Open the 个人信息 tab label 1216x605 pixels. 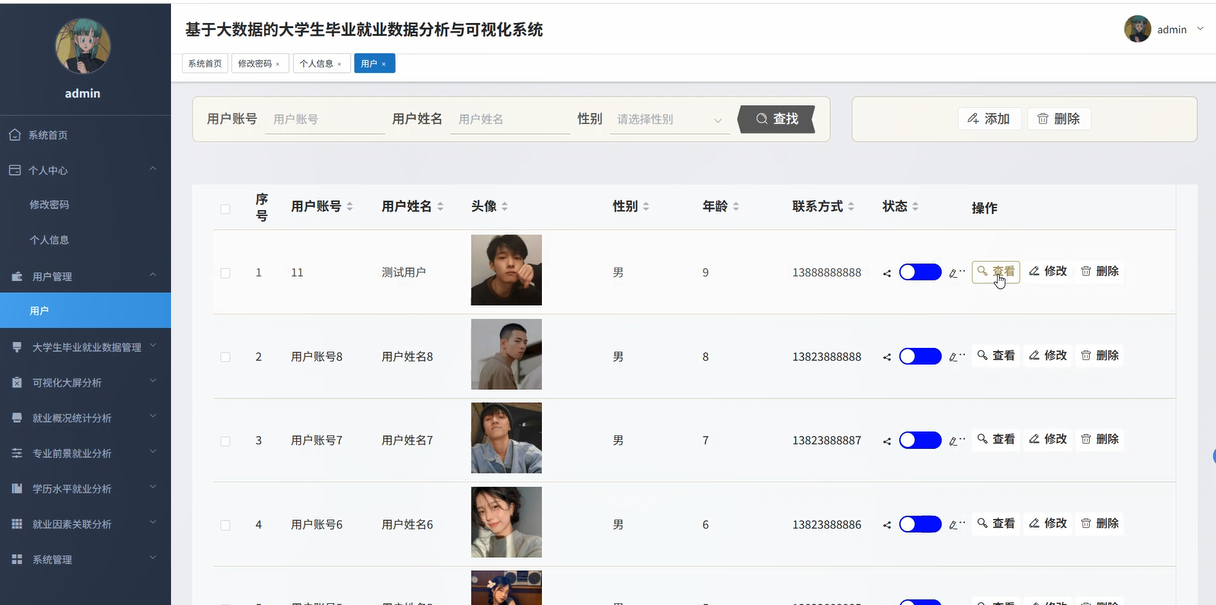pyautogui.click(x=316, y=63)
